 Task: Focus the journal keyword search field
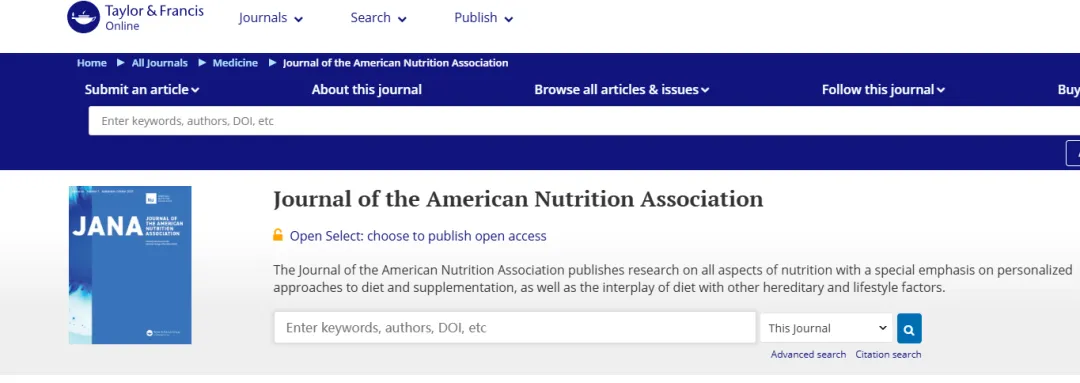pyautogui.click(x=515, y=328)
